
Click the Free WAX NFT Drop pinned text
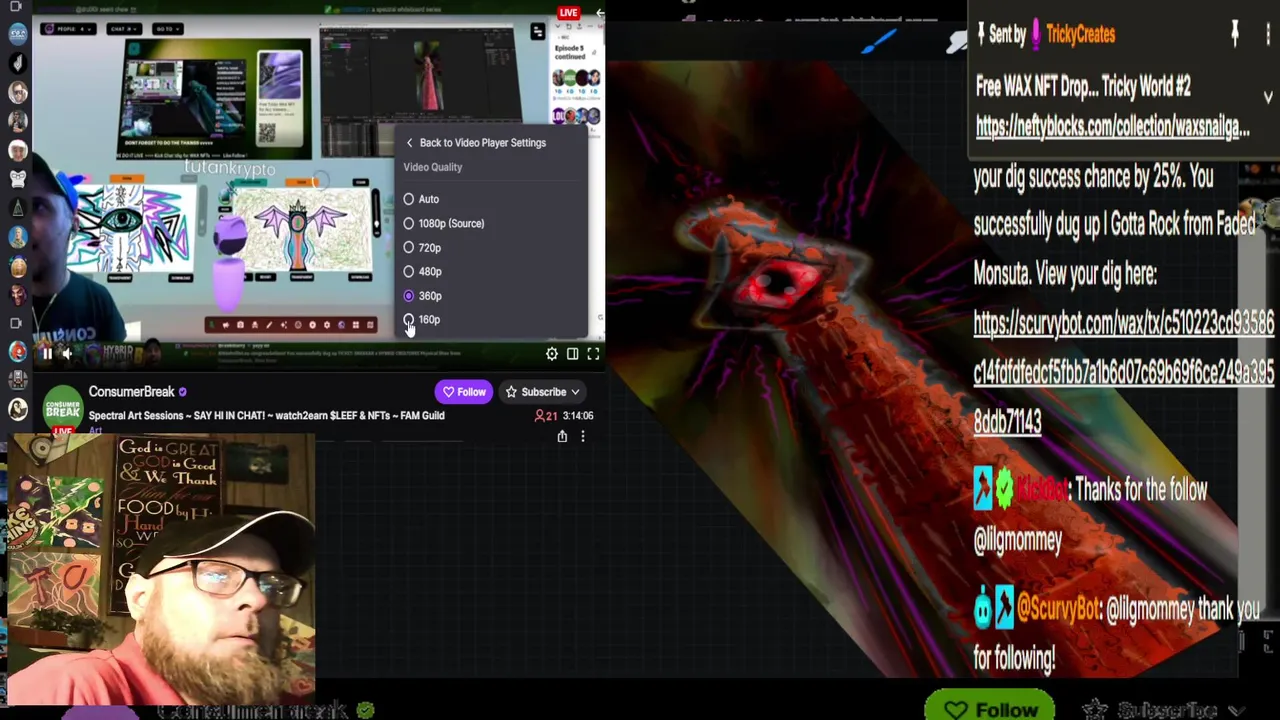pos(1083,87)
